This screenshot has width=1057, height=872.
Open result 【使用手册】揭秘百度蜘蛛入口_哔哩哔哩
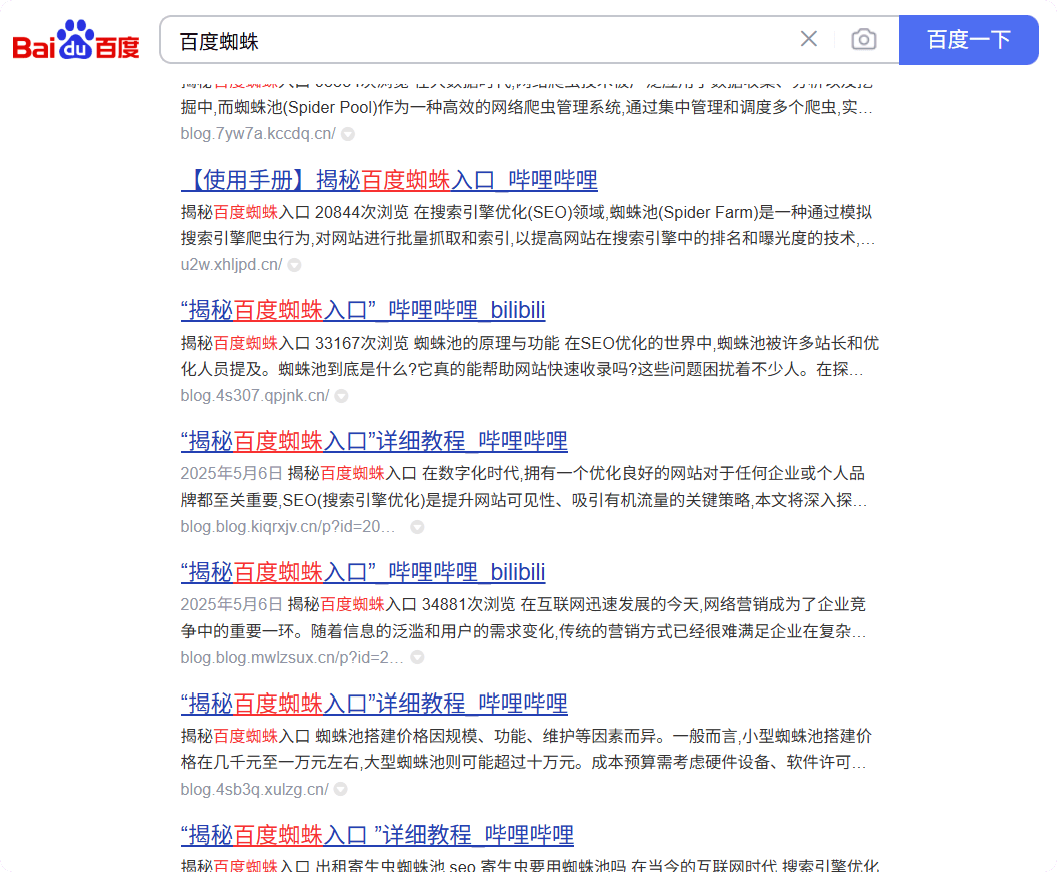(389, 180)
